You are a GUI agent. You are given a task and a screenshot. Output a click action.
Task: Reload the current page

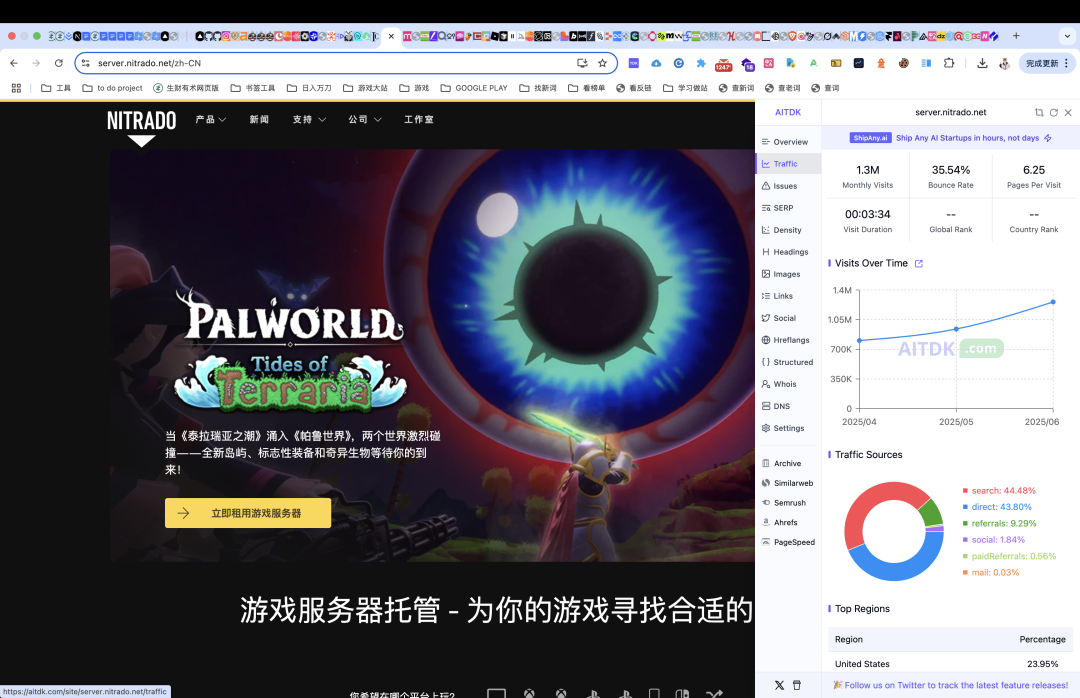59,63
